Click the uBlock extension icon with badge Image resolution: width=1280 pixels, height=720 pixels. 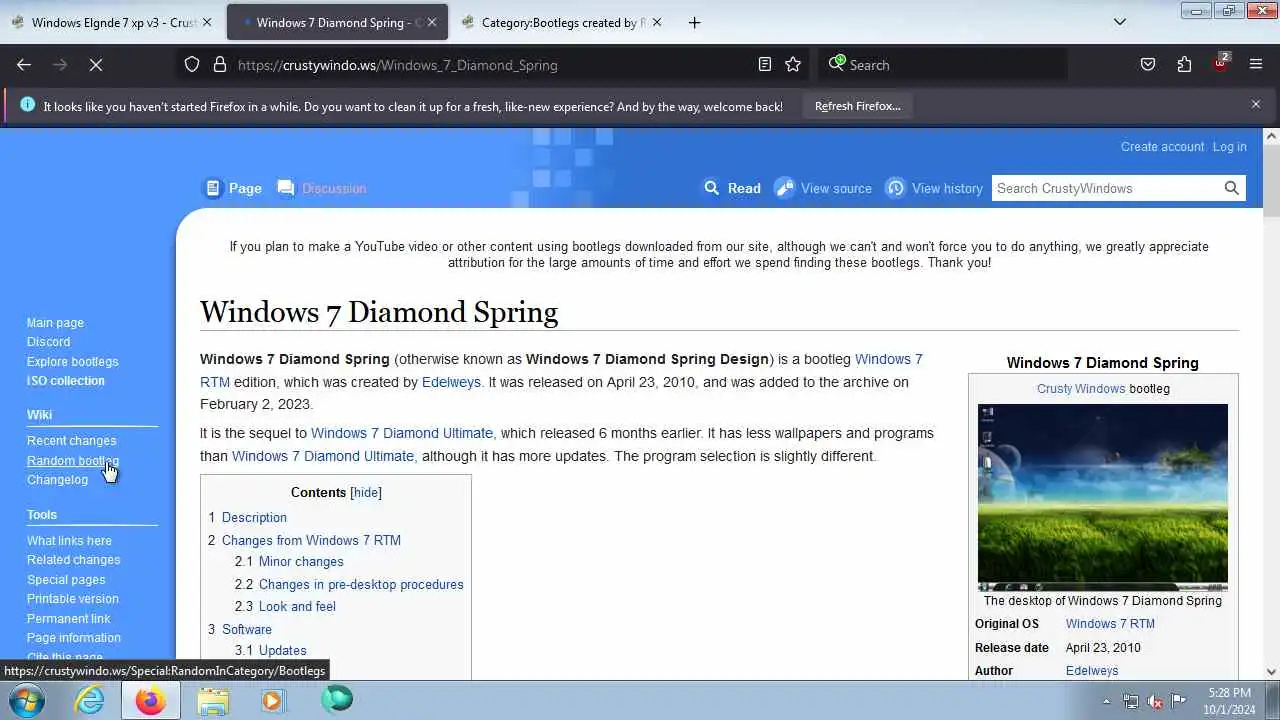(1220, 63)
